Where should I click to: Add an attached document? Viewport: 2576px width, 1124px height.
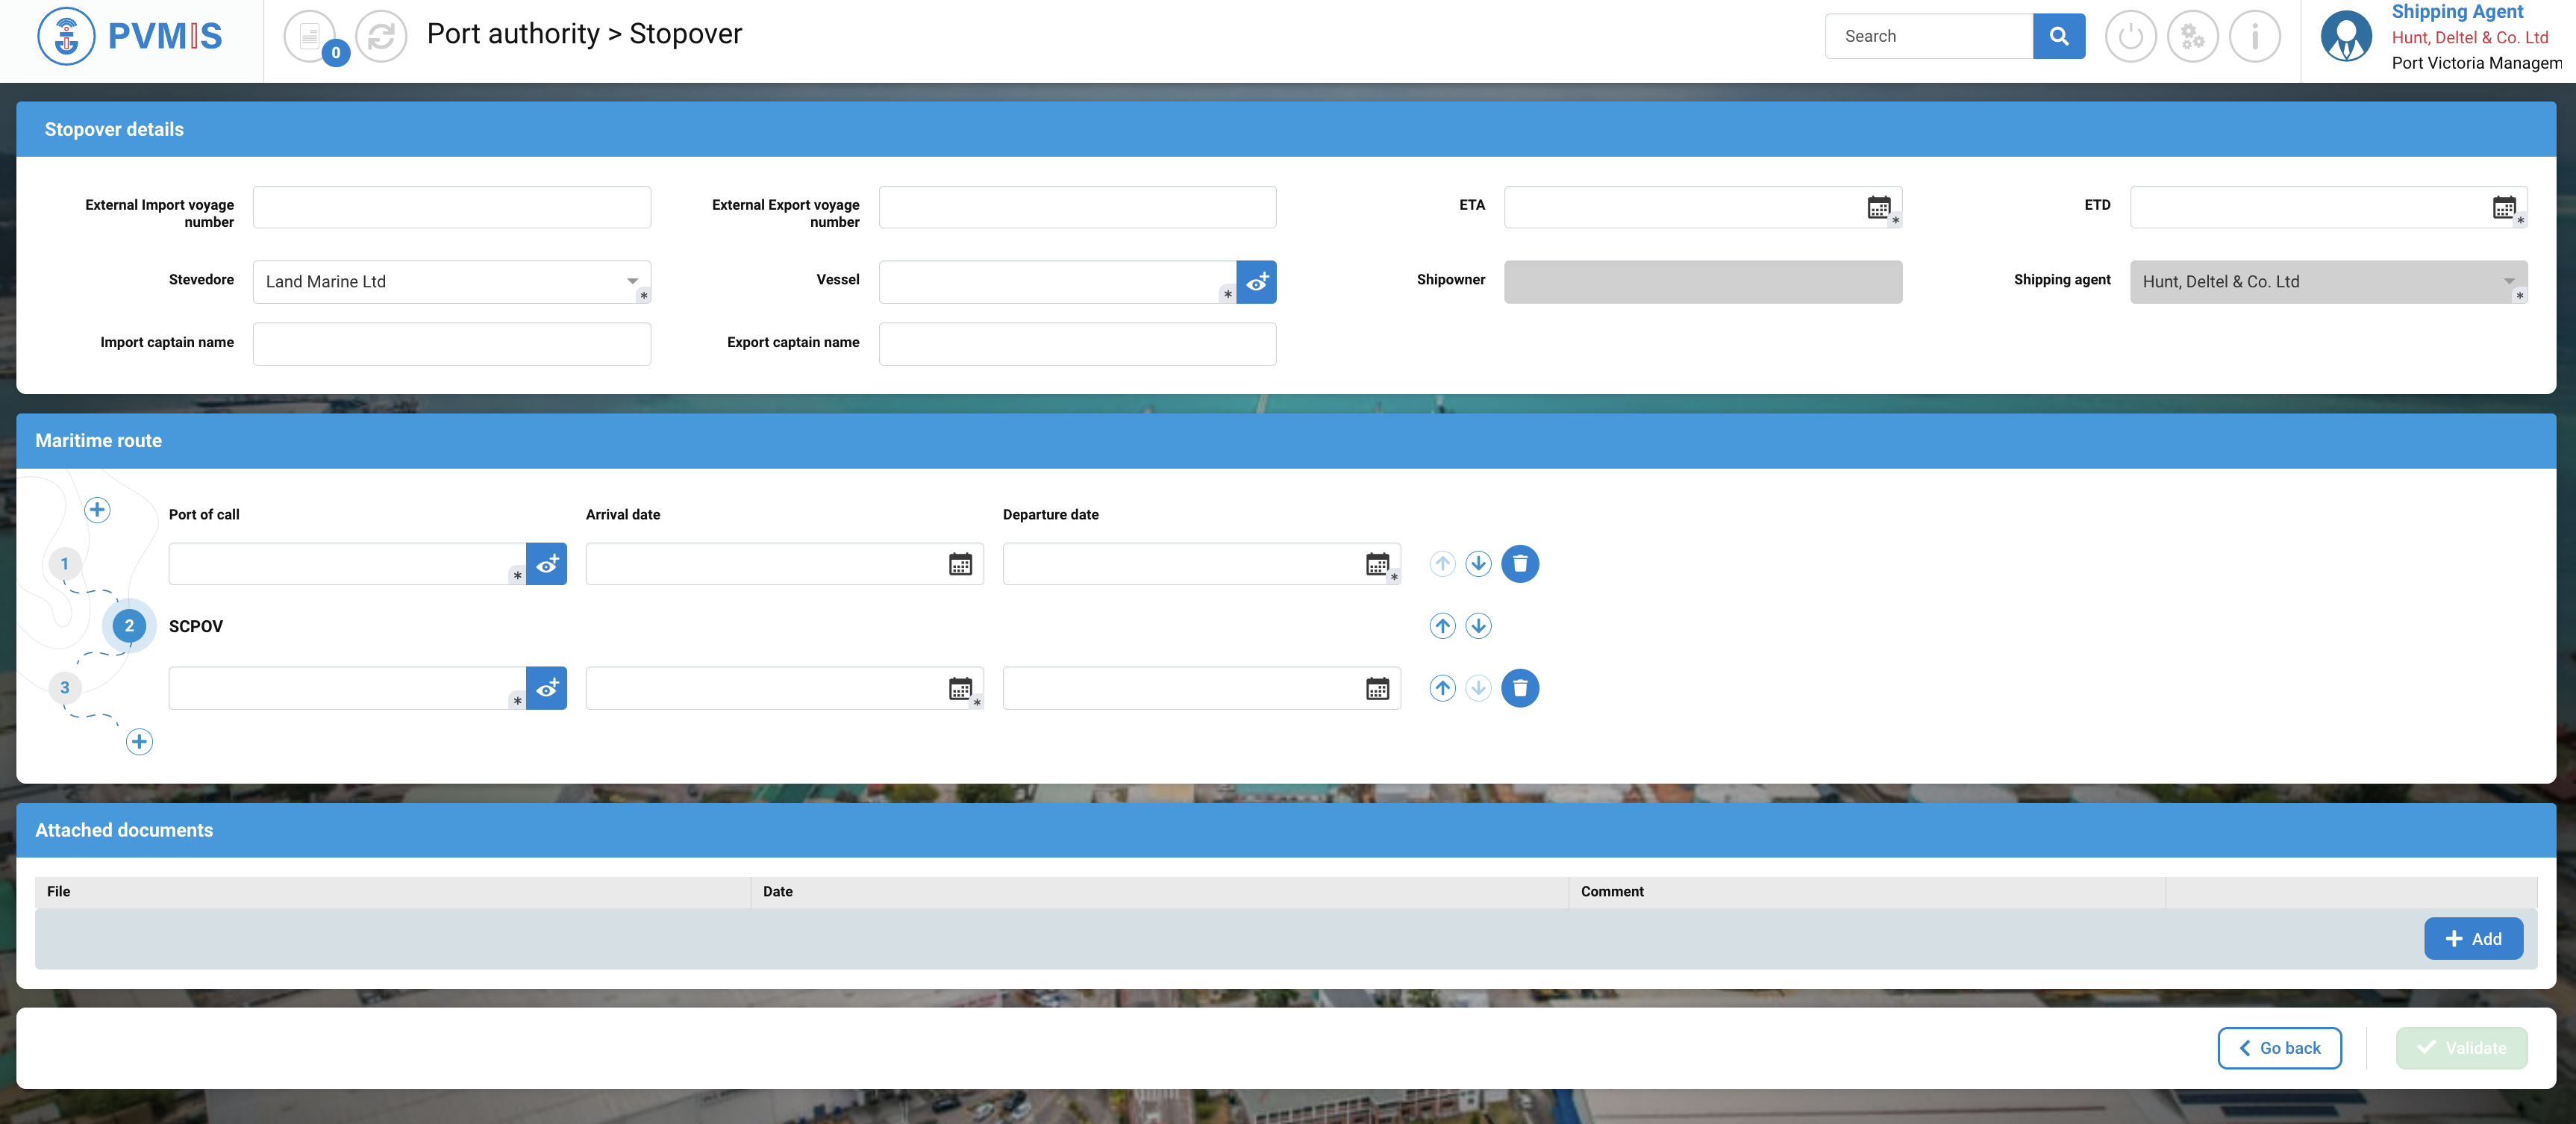point(2472,938)
